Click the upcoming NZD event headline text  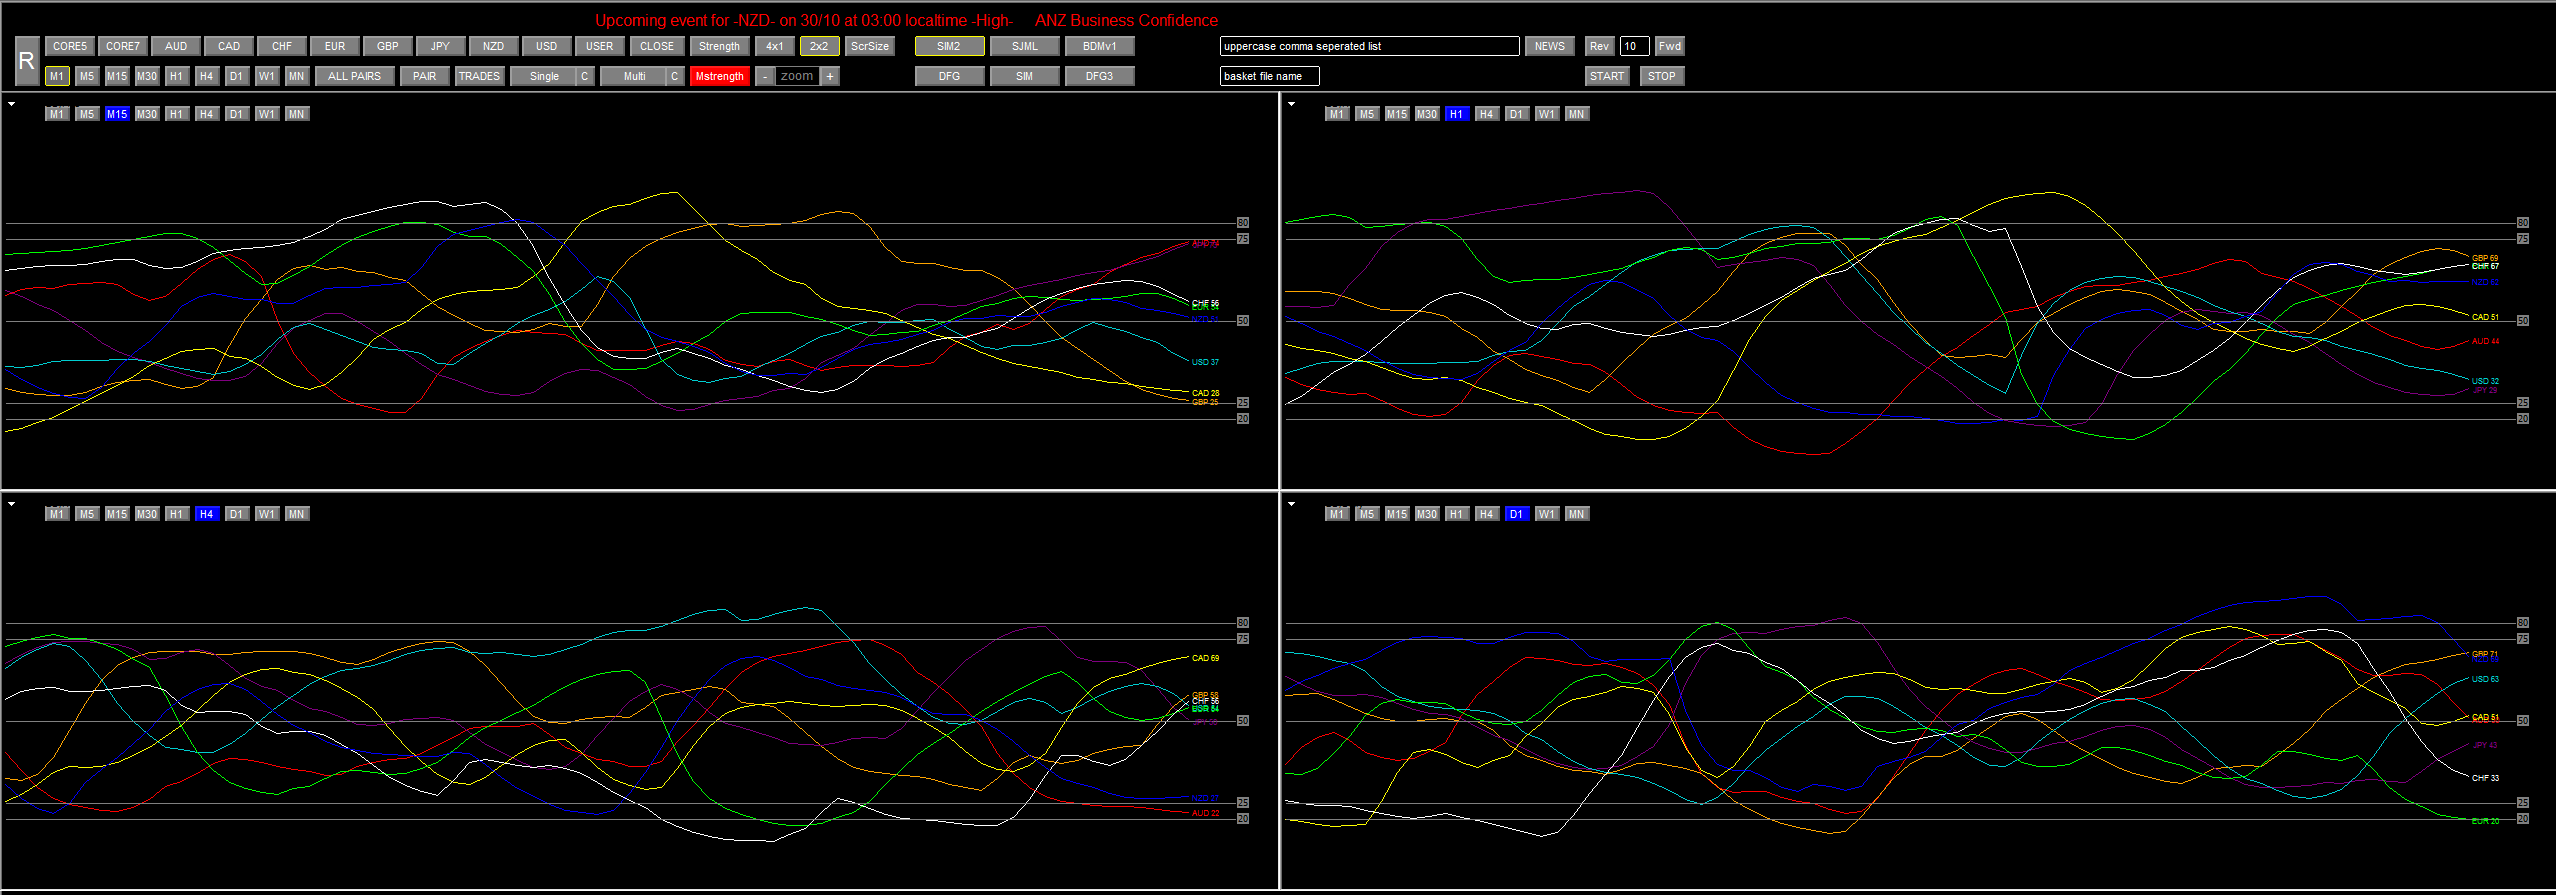906,20
